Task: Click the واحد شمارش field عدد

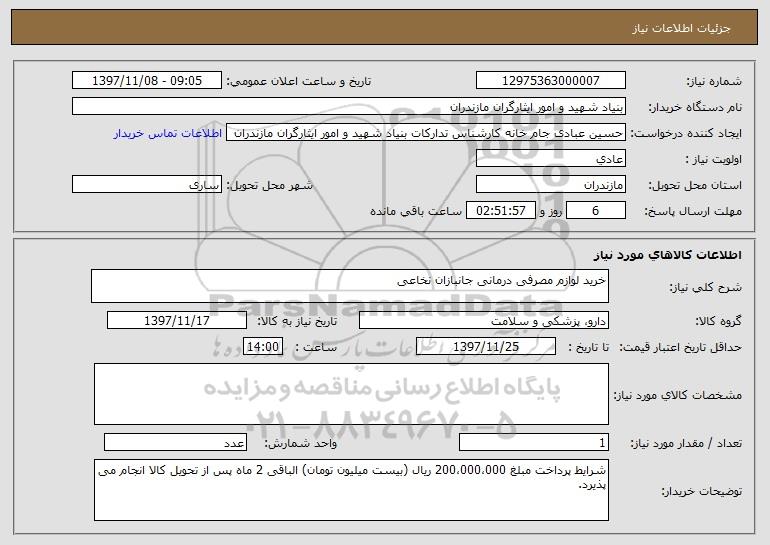Action: [x=175, y=442]
